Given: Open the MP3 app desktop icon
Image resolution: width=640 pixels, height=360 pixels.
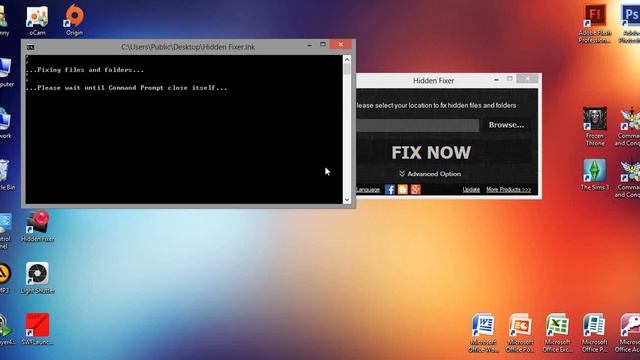Looking at the screenshot, I should point(5,274).
